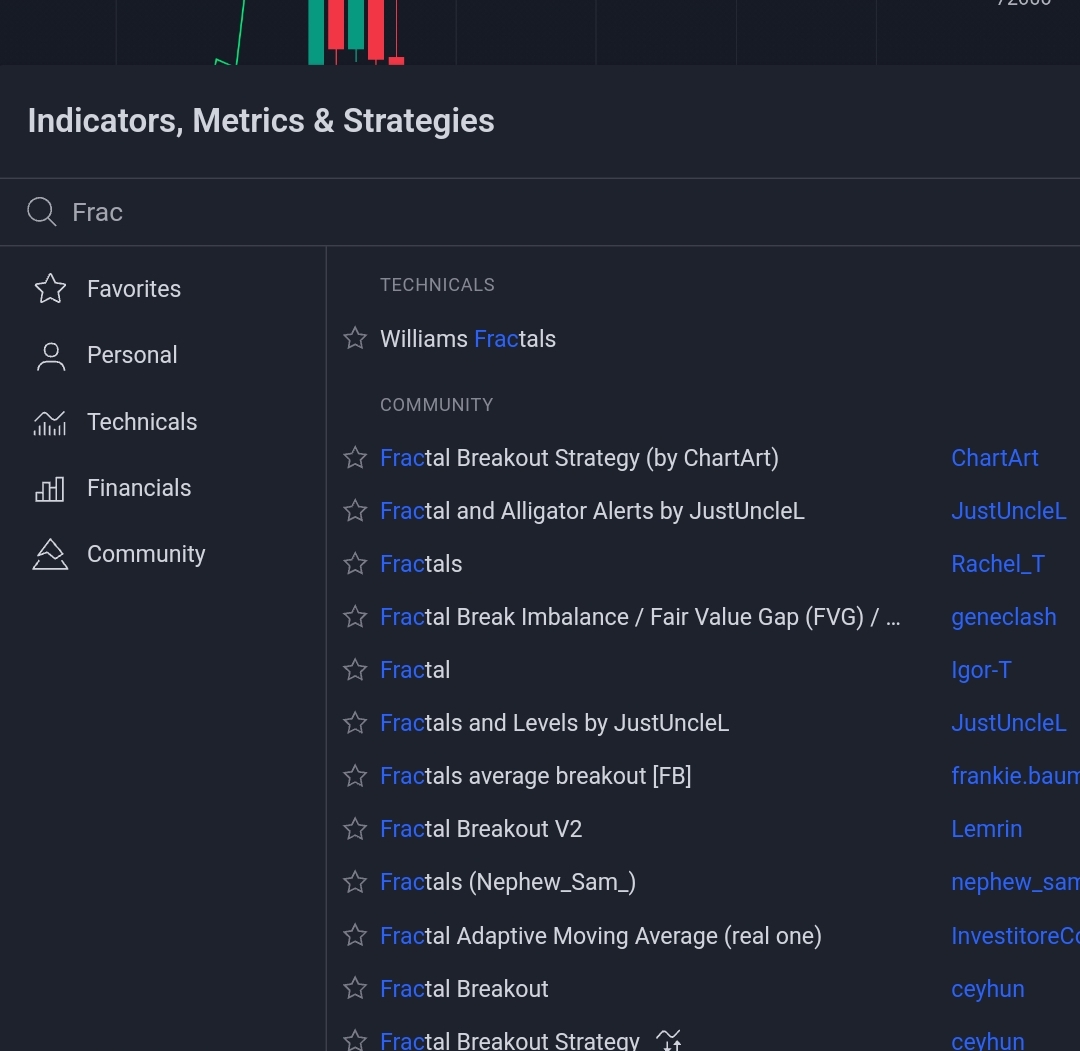Star Fractal Breakout Strategy by ceyhun
The width and height of the screenshot is (1080, 1051).
[355, 1040]
